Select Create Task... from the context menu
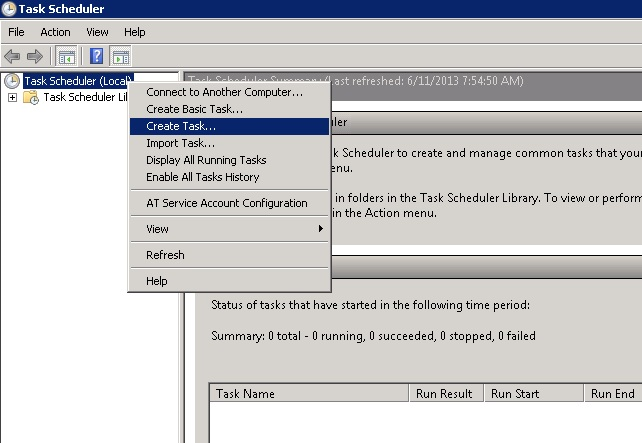642x443 pixels. (181, 126)
